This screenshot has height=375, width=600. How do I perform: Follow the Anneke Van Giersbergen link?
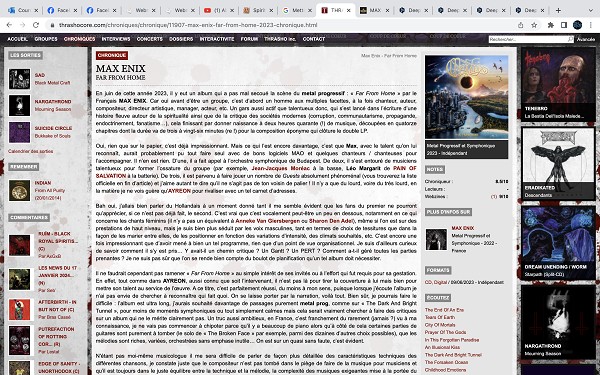coord(267,221)
